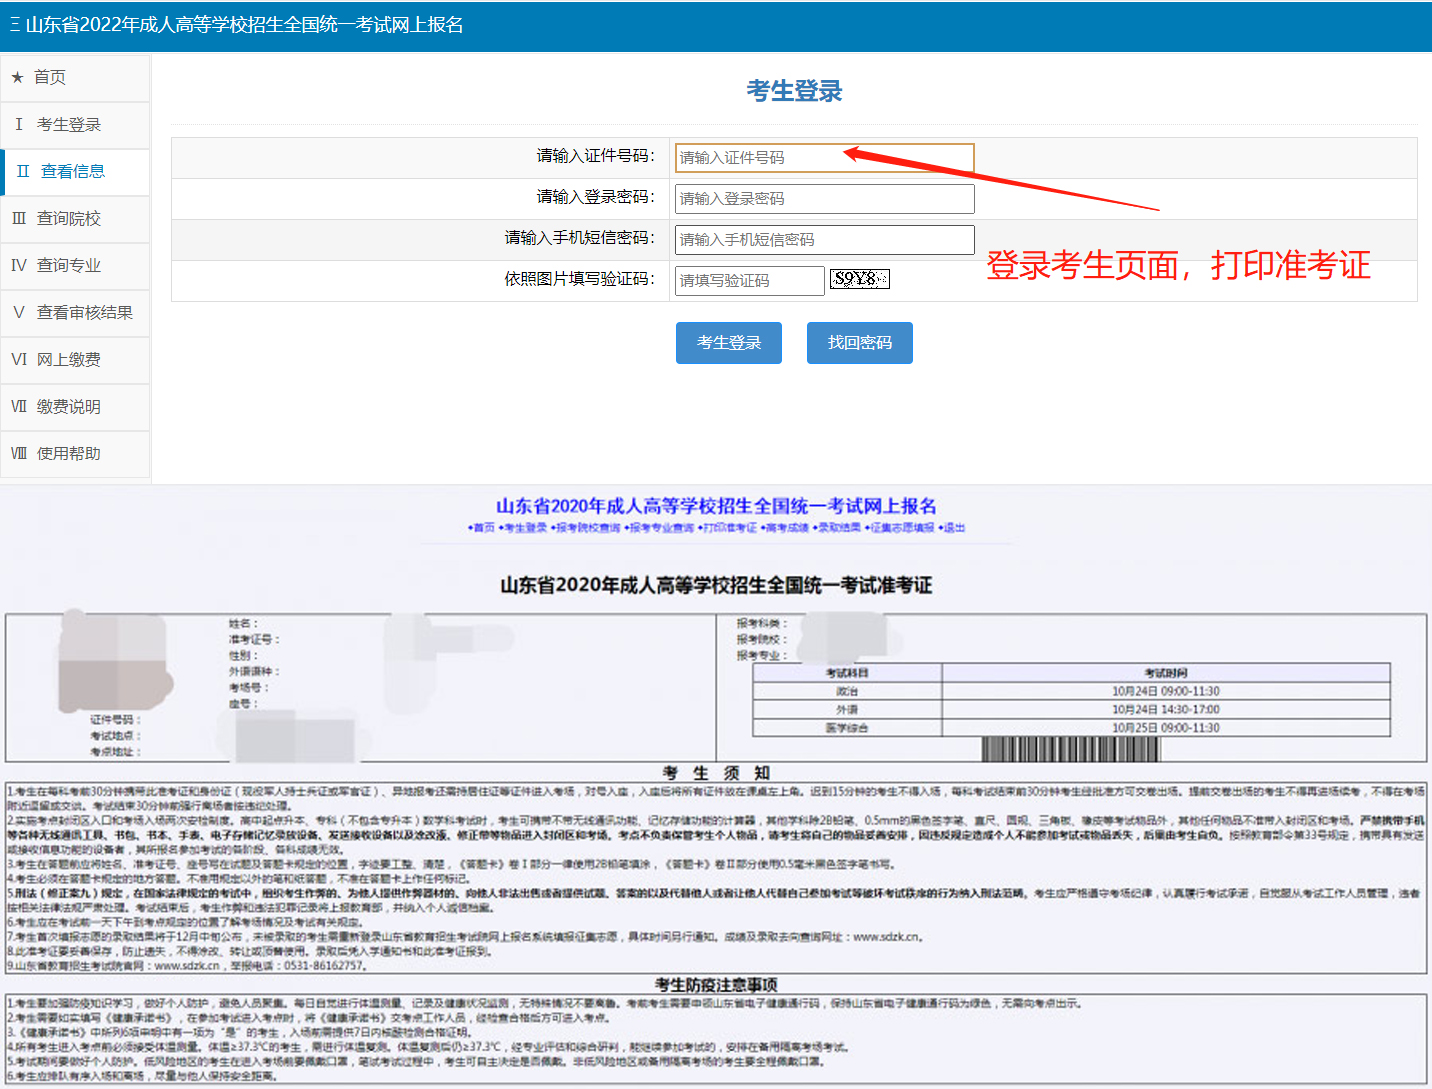Open the 报考院校查询 link
Image resolution: width=1432 pixels, height=1089 pixels.
pos(587,528)
